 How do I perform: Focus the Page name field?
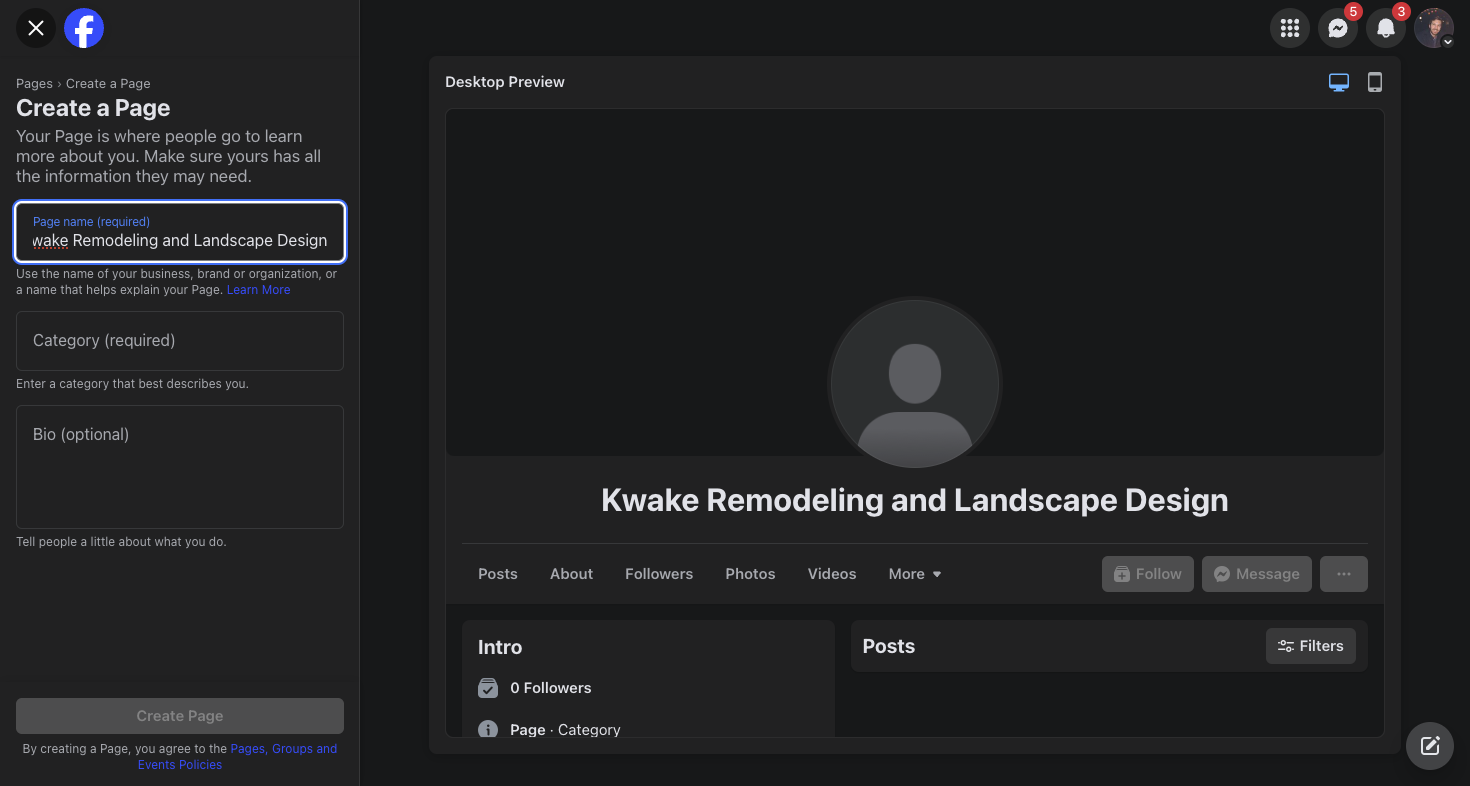point(180,232)
